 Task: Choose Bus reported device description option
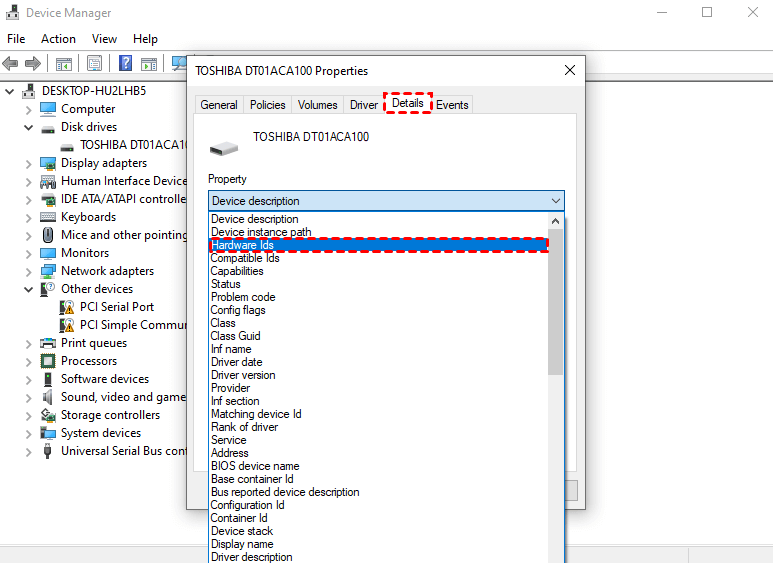coord(378,492)
